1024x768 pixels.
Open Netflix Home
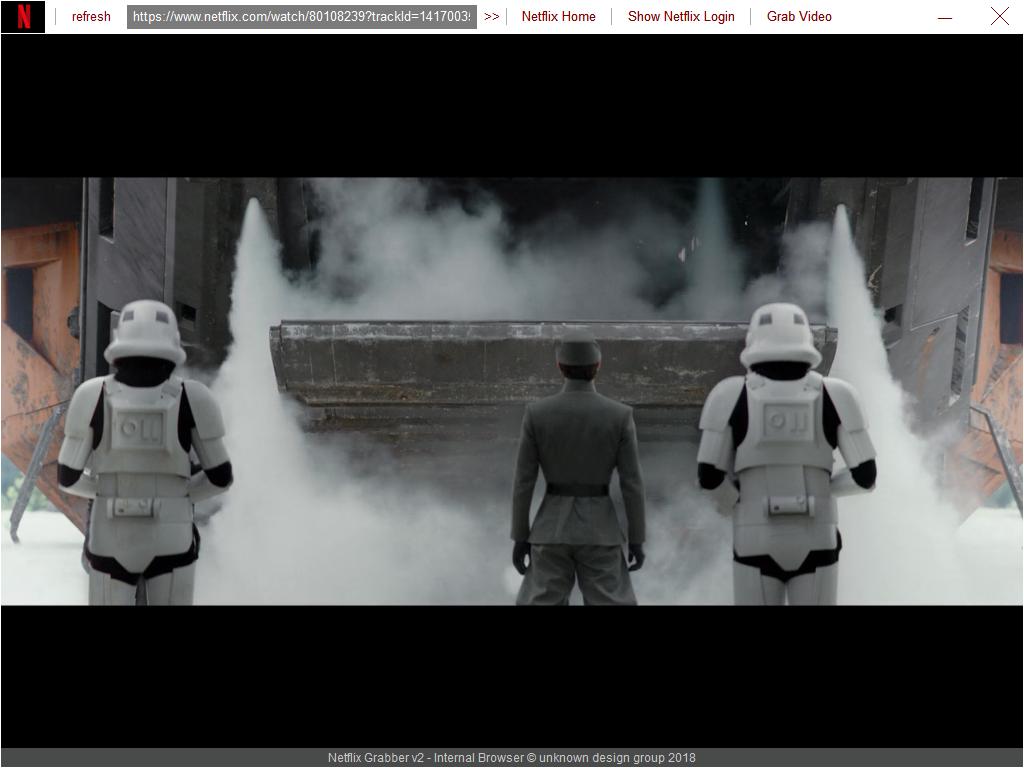click(558, 17)
